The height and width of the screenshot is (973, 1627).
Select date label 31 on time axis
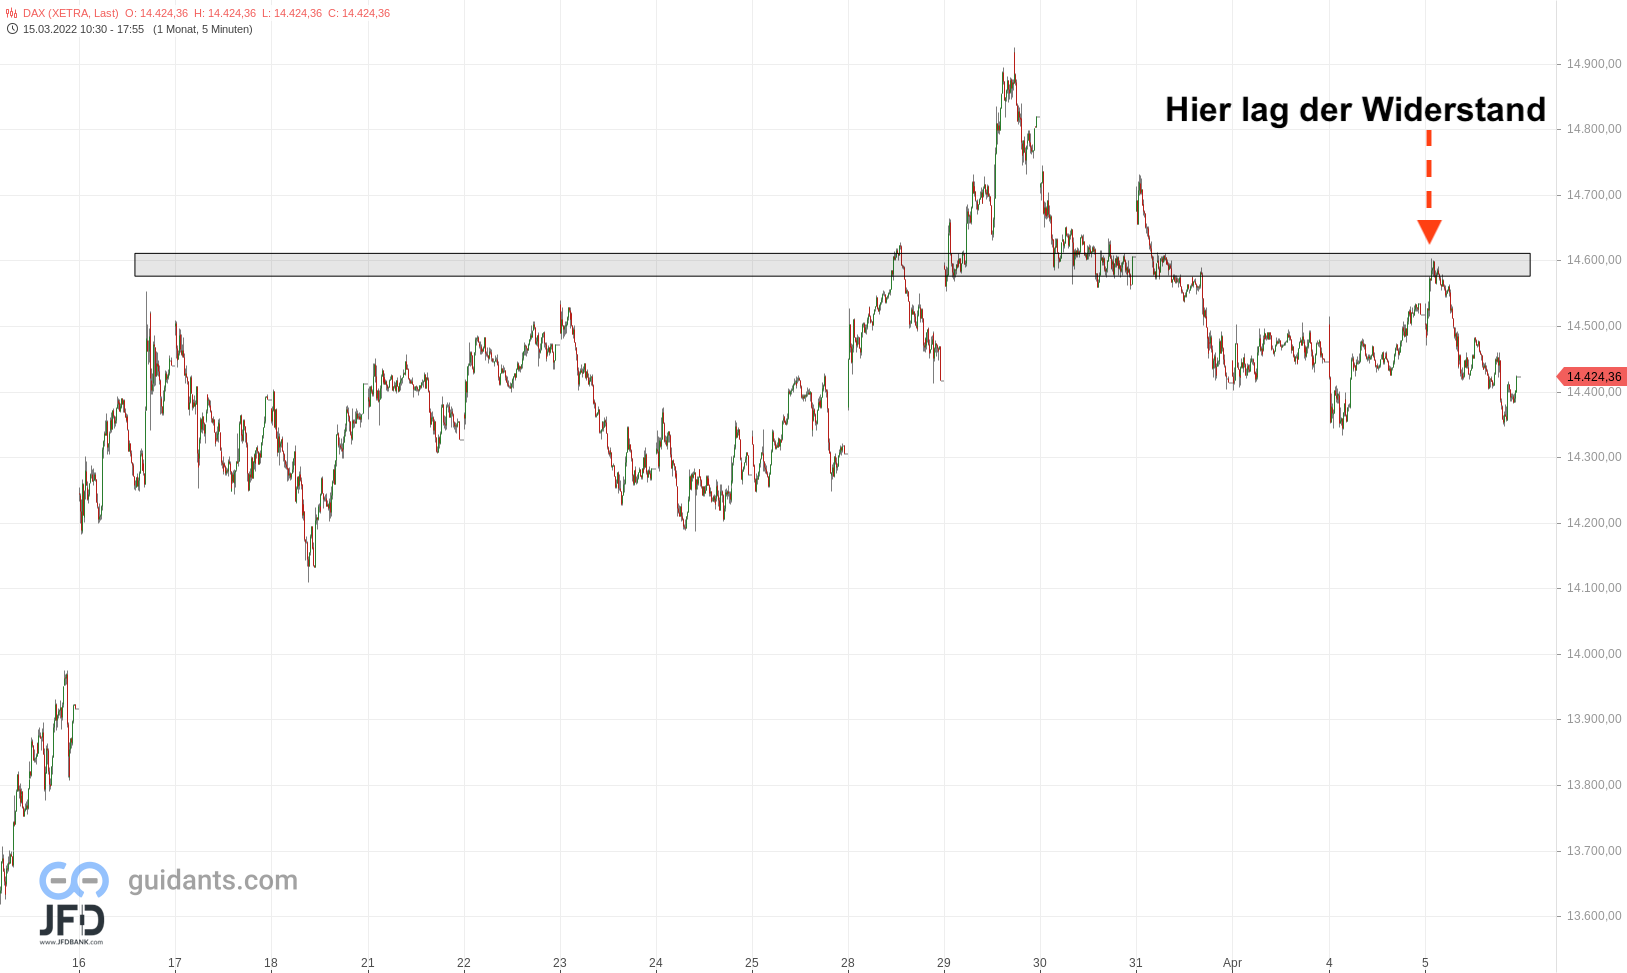(1136, 963)
